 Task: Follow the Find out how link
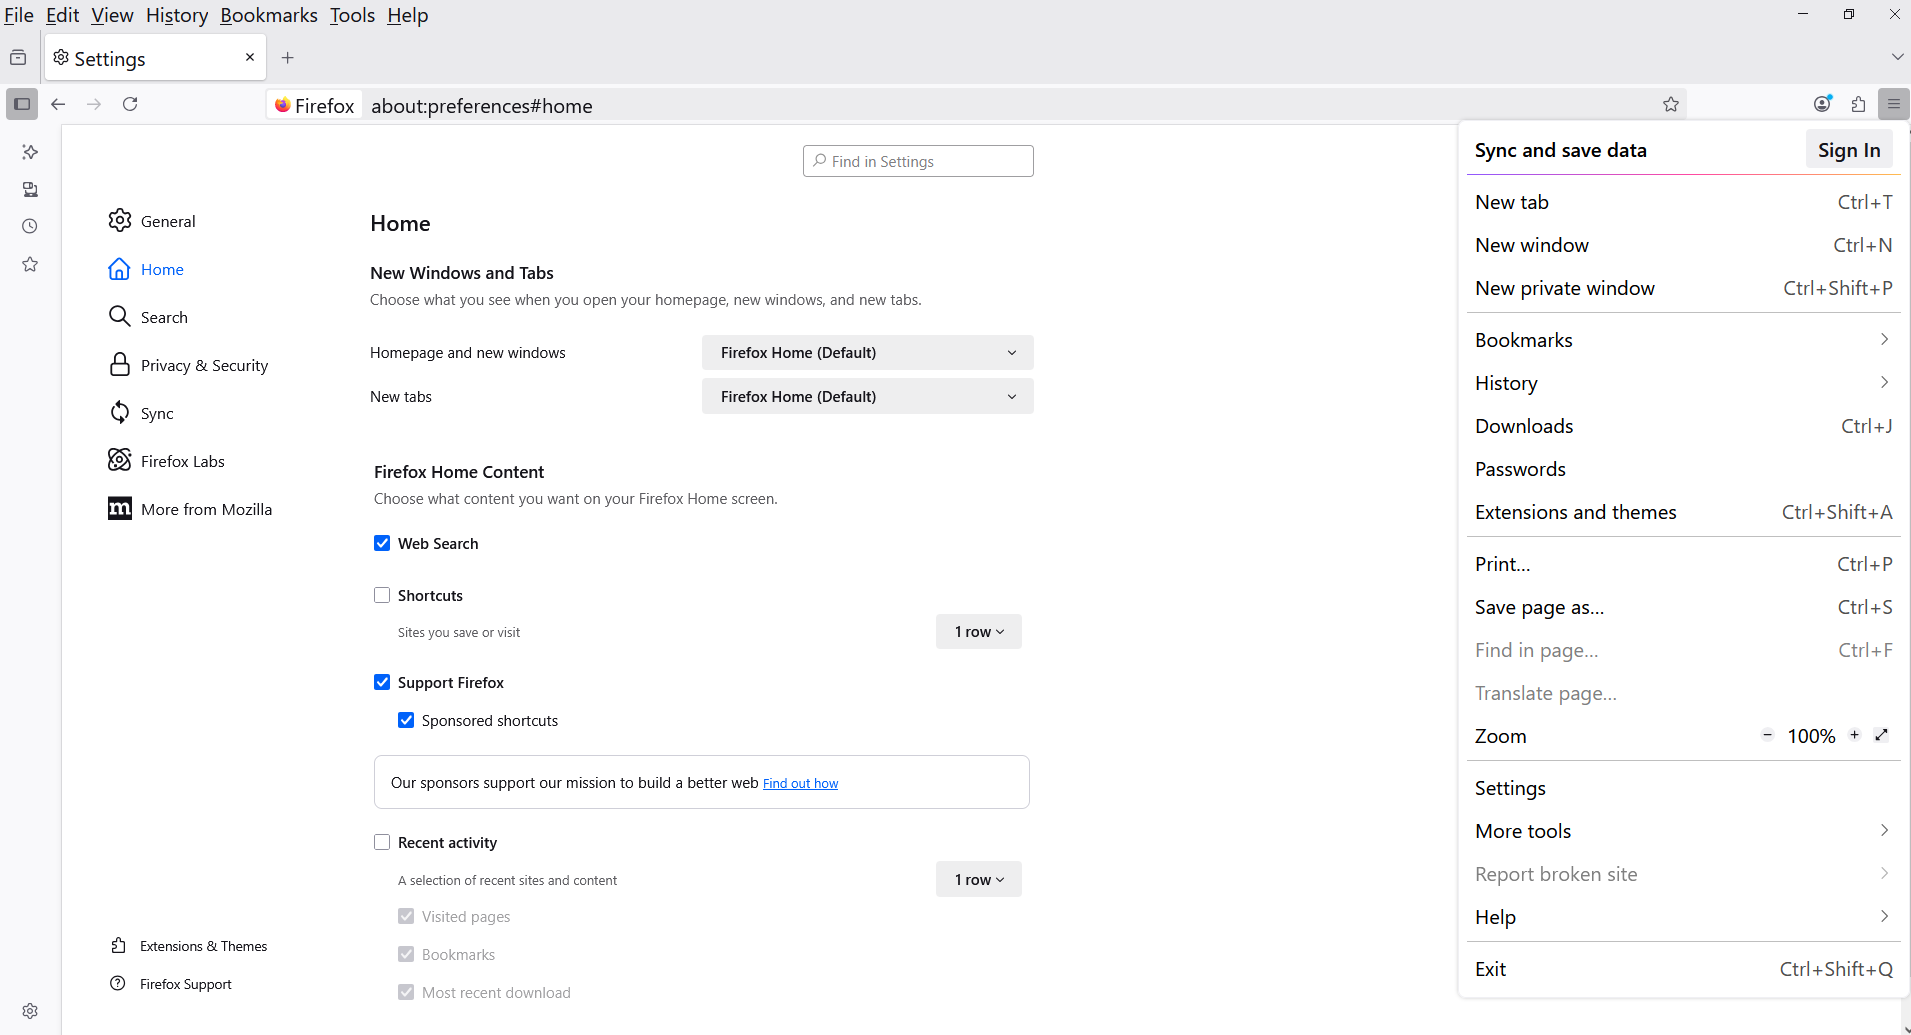pos(800,783)
